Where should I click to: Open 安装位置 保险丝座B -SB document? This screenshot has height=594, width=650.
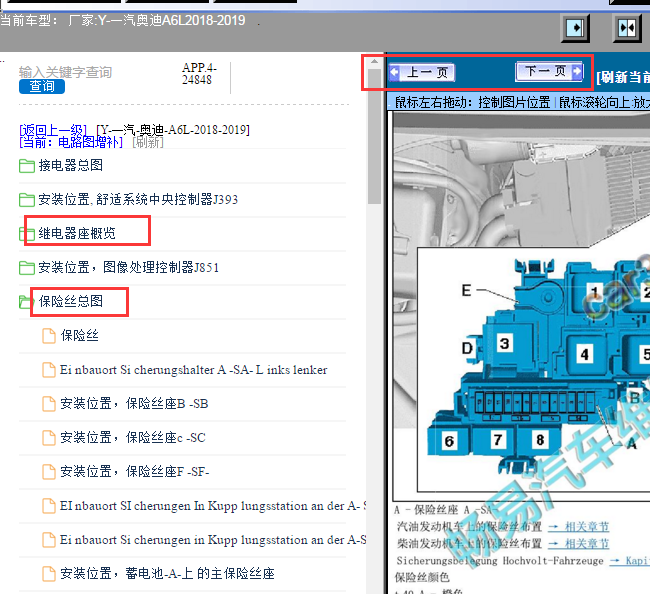(x=134, y=403)
